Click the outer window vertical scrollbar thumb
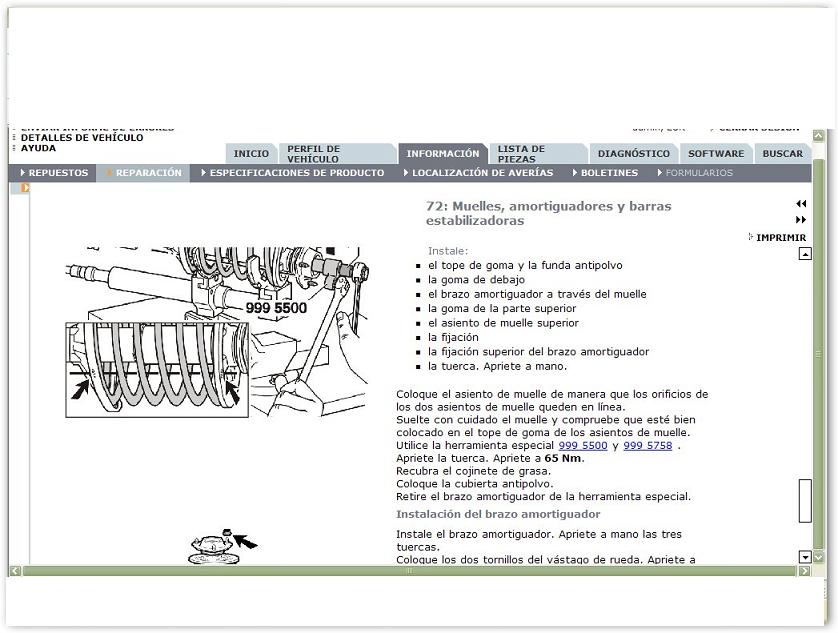 (818, 354)
